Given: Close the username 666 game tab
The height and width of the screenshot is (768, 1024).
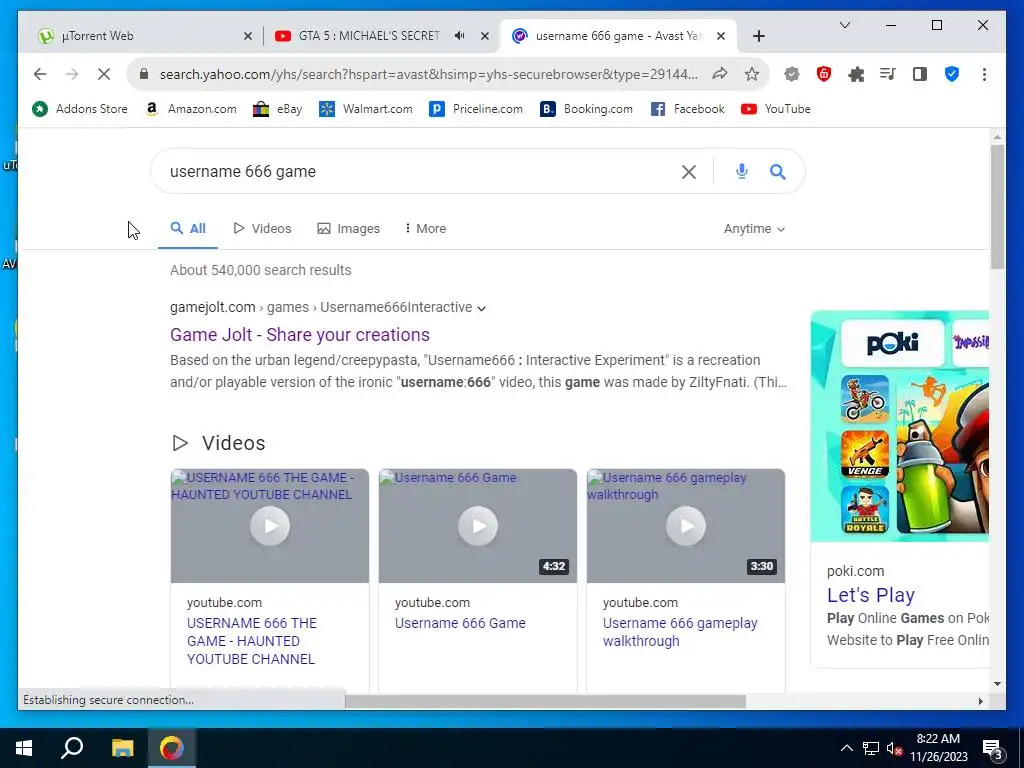Looking at the screenshot, I should tap(720, 37).
